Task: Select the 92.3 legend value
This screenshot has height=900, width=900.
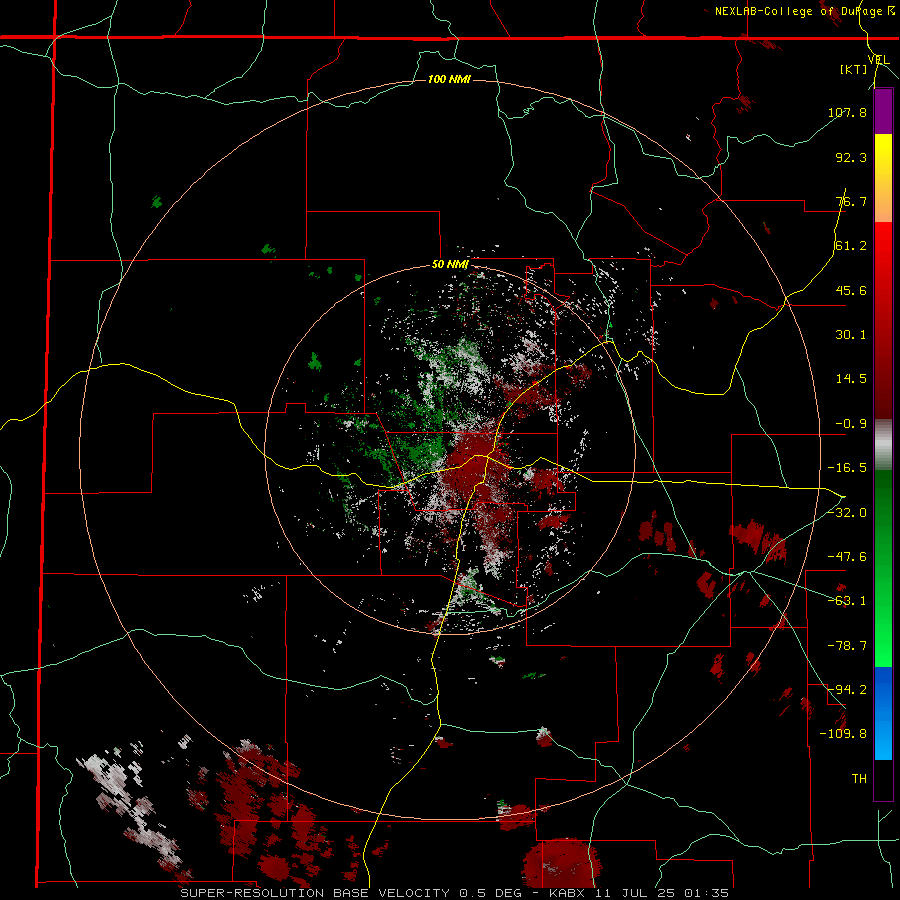Action: (x=851, y=157)
